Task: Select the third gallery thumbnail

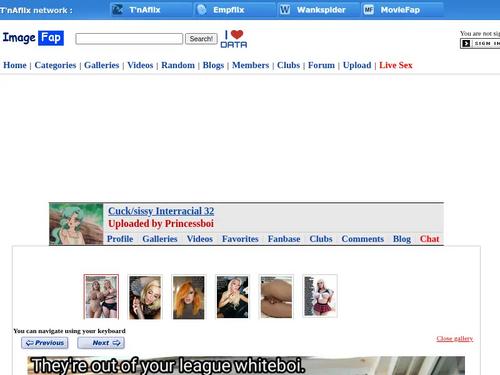Action: (189, 297)
